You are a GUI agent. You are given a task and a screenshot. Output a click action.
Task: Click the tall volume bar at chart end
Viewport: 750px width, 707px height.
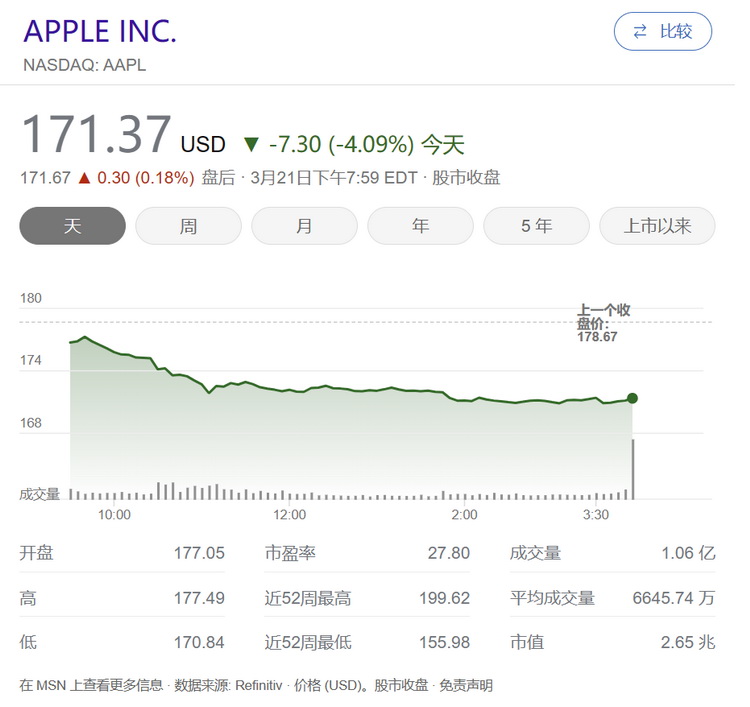pos(633,469)
